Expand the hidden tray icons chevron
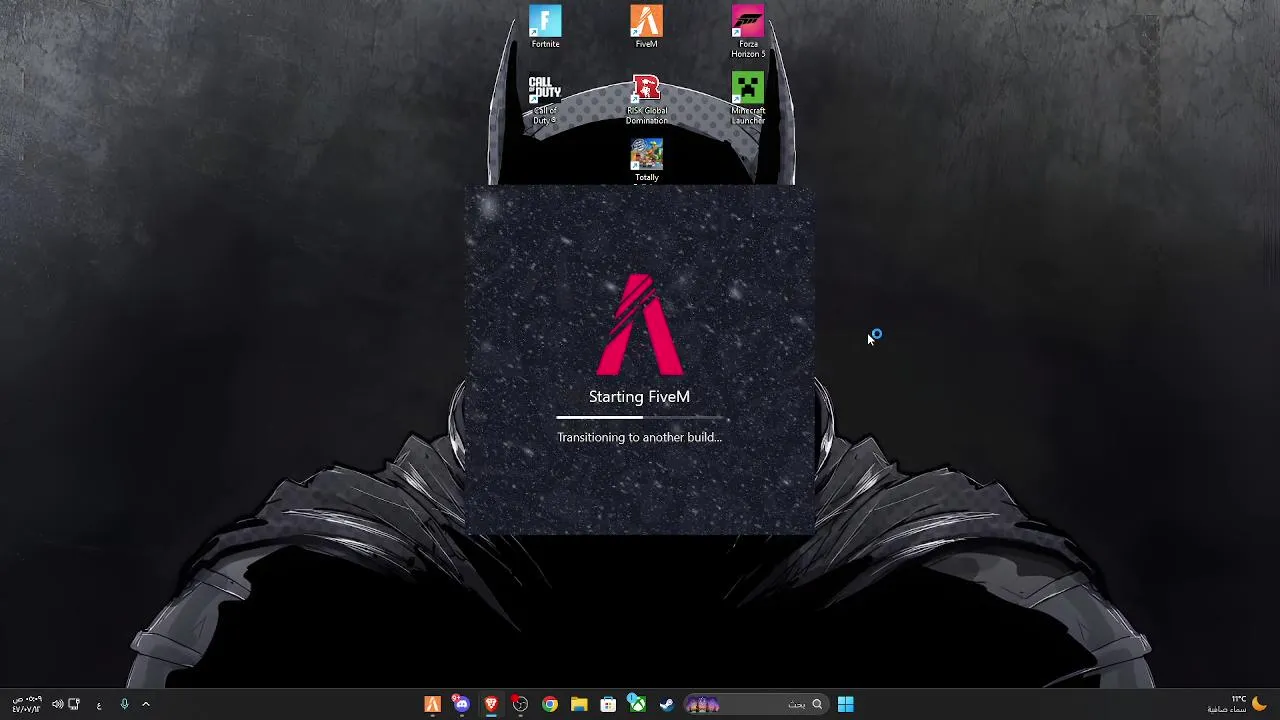This screenshot has width=1280, height=720. coord(146,704)
